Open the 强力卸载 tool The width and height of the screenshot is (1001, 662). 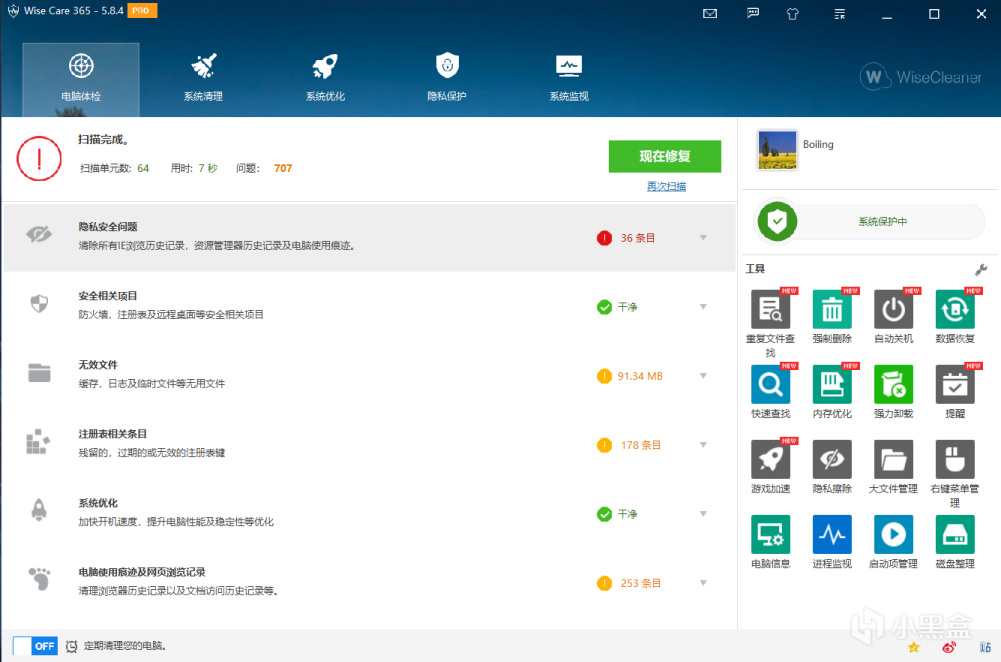tap(893, 384)
